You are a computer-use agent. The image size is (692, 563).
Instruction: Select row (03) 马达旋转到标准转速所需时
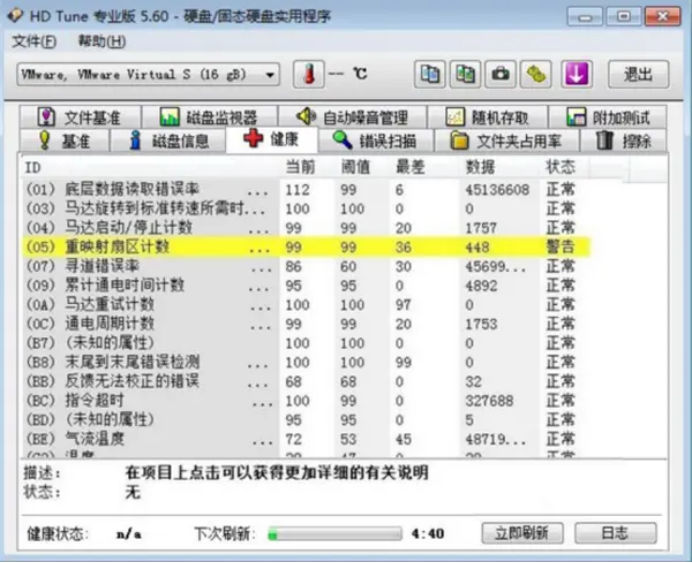[x=305, y=209]
